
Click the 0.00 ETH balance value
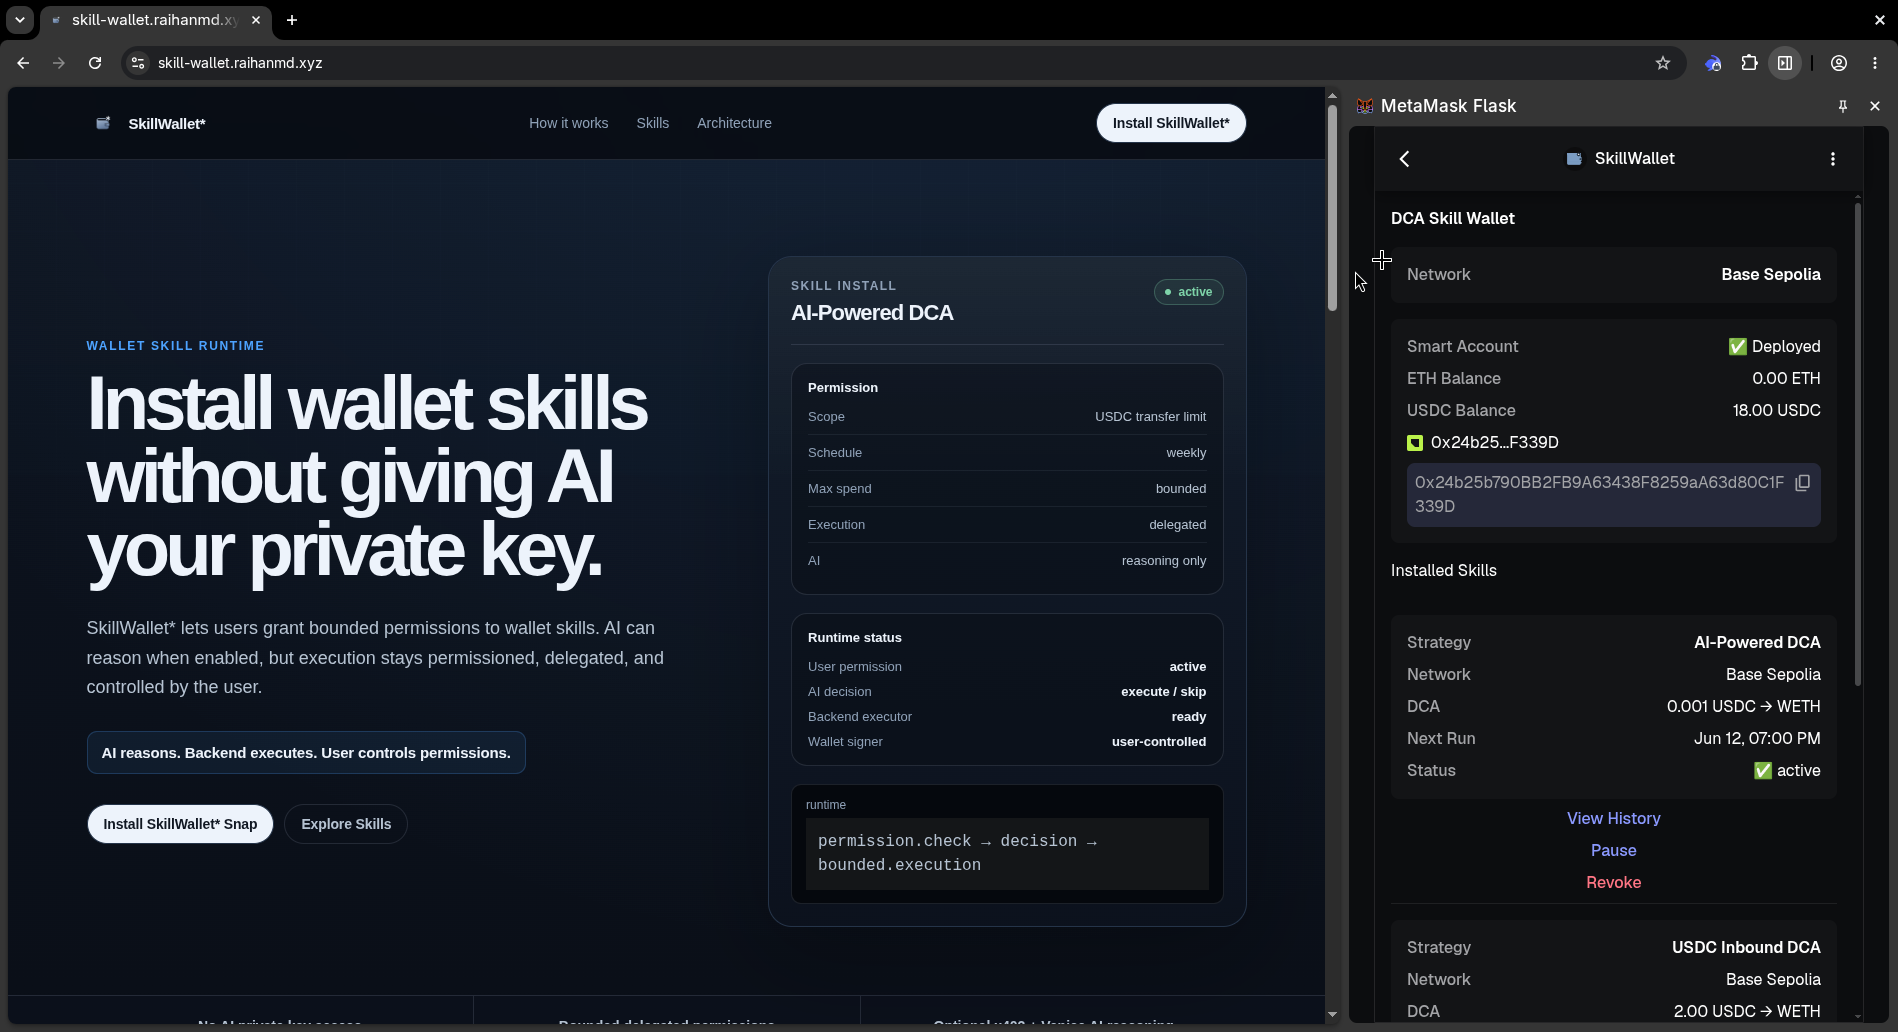(1786, 378)
